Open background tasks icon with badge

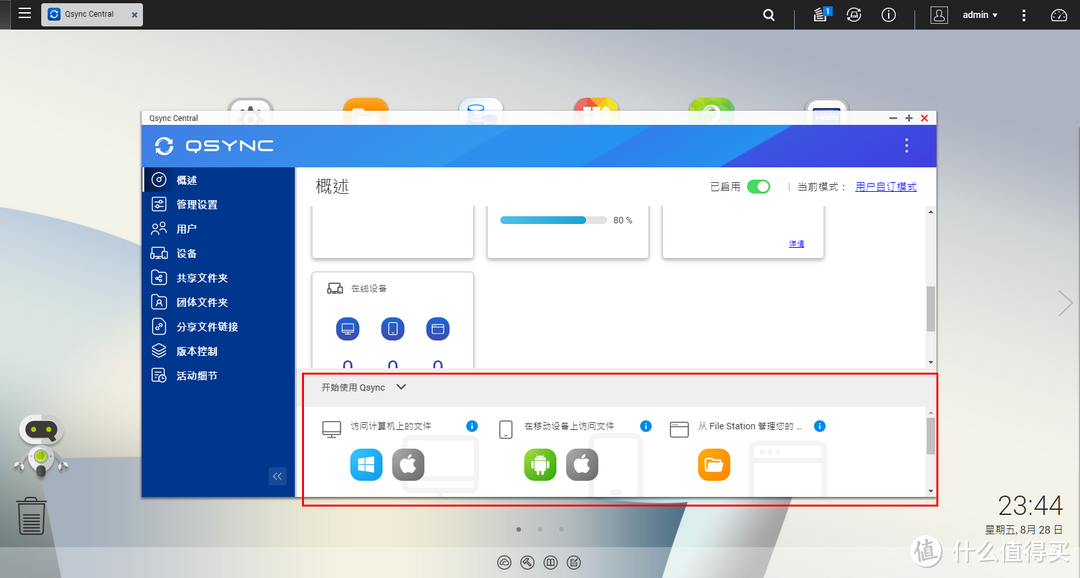(x=820, y=14)
